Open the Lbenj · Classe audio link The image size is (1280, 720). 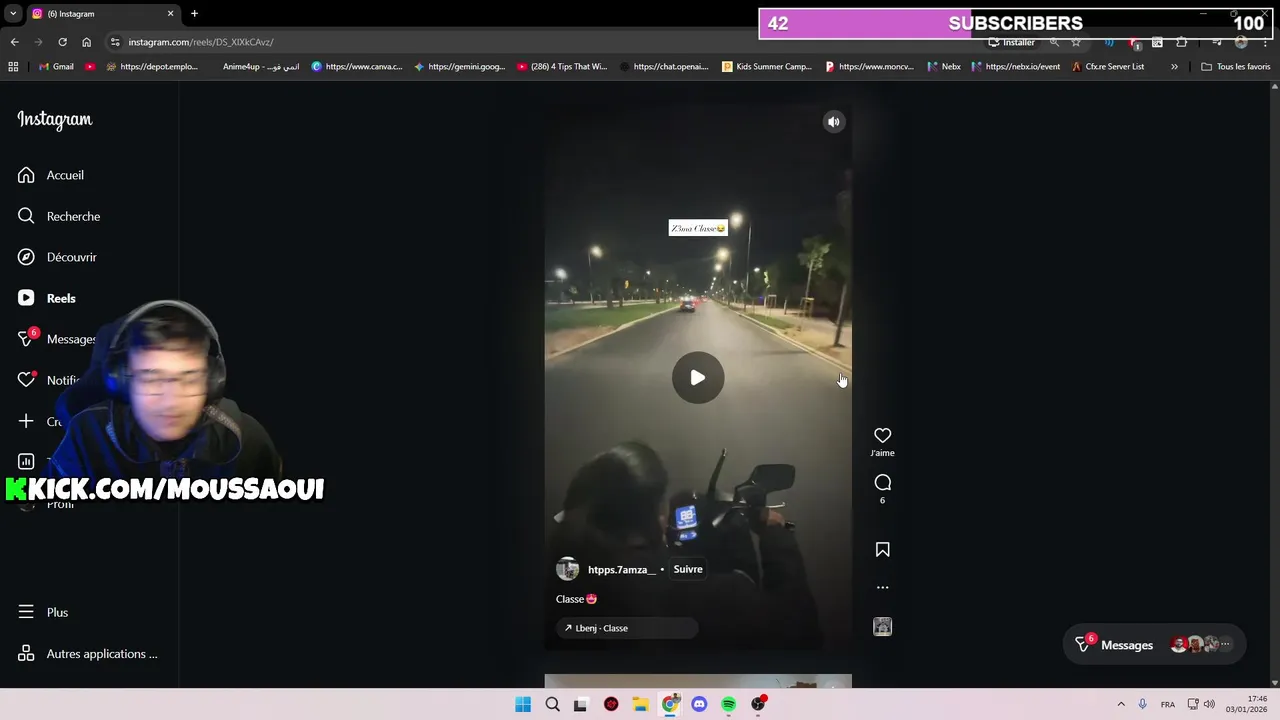click(627, 628)
